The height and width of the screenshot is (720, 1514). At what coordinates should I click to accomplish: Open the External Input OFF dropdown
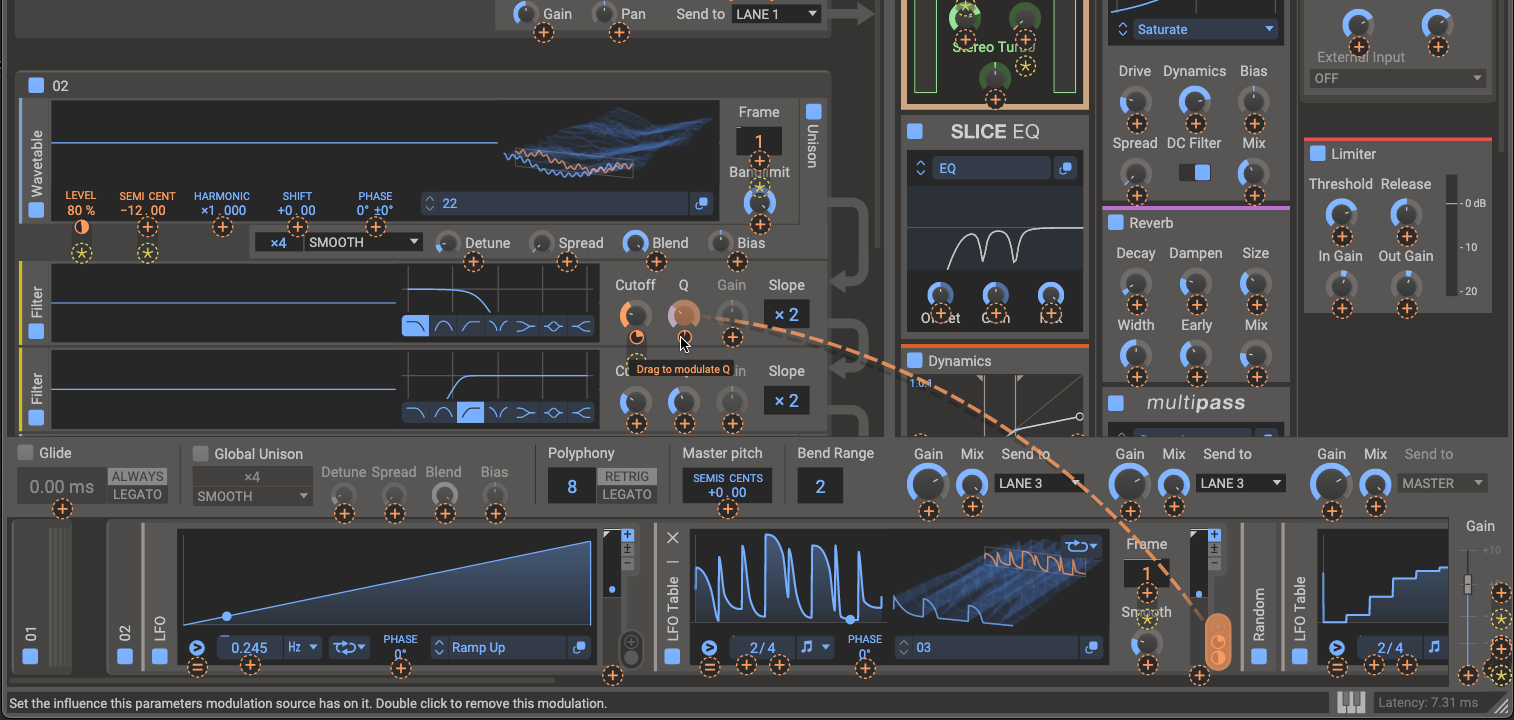point(1396,78)
